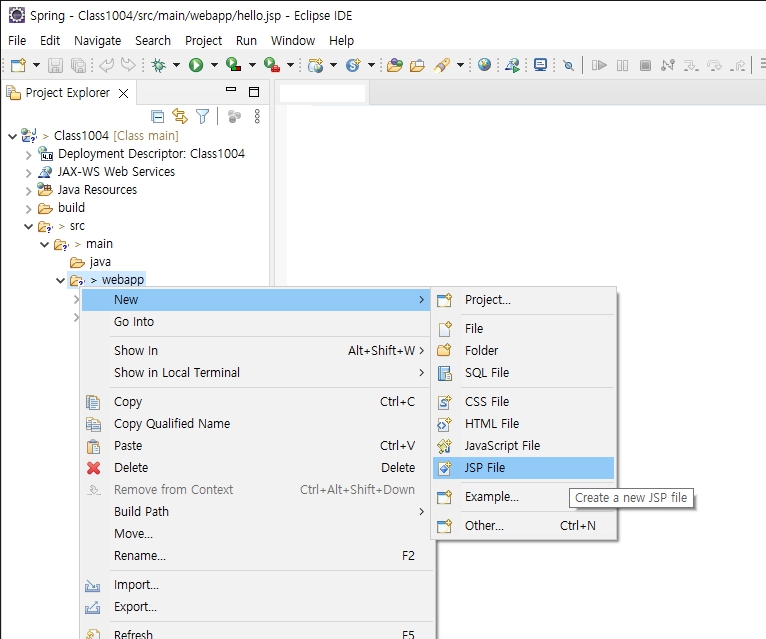This screenshot has width=766, height=639.
Task: Expand the Java Resources node
Action: click(x=28, y=191)
